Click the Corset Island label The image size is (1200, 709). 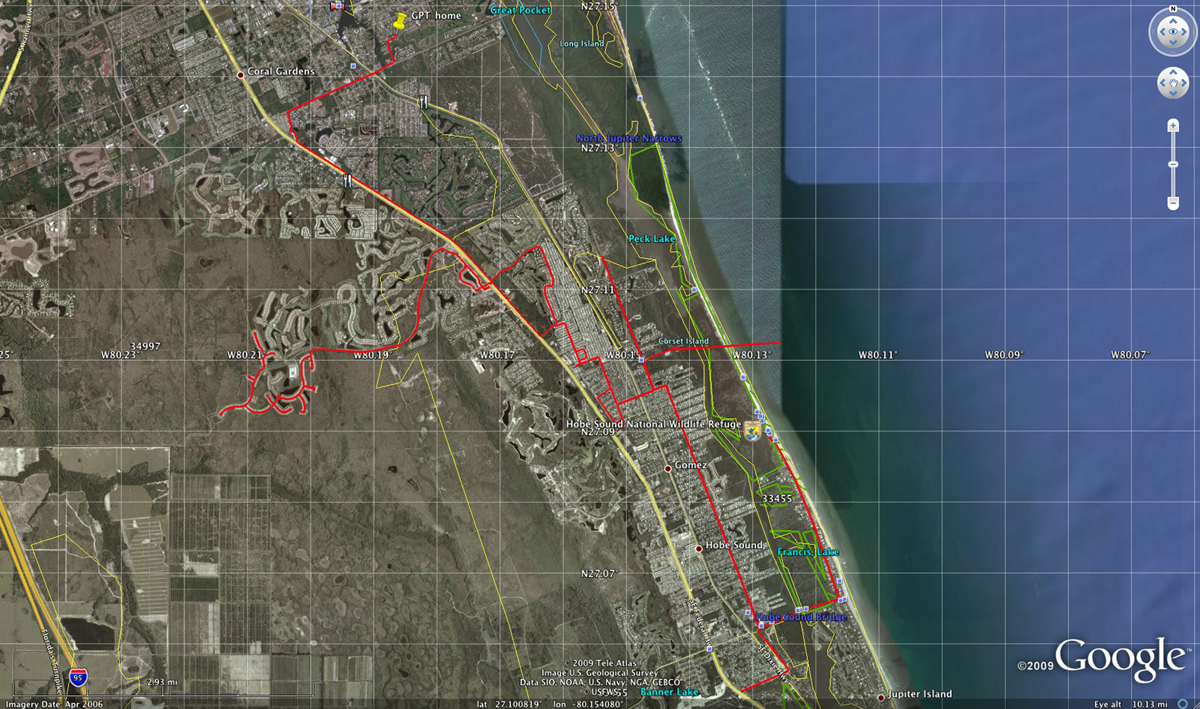(684, 341)
